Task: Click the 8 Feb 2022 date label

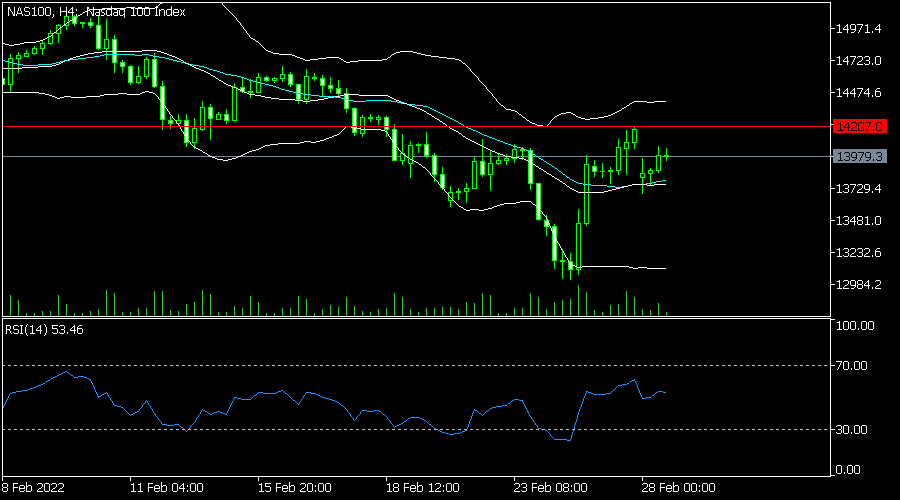Action: coord(33,488)
